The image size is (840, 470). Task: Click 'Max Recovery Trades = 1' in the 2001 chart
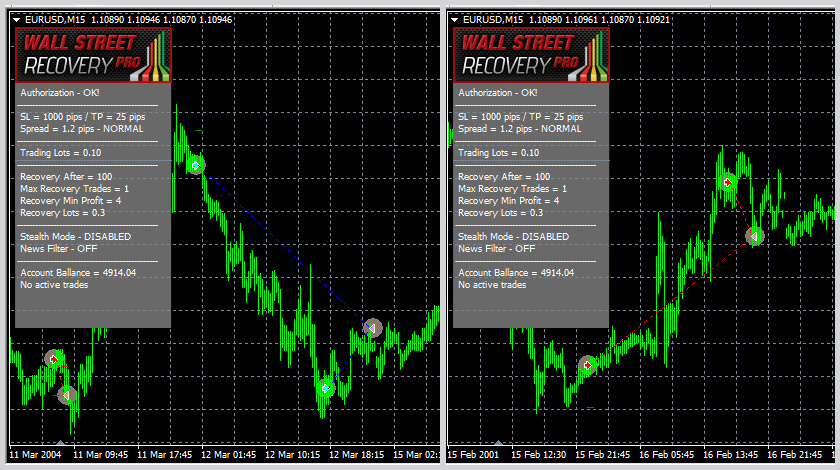(512, 189)
